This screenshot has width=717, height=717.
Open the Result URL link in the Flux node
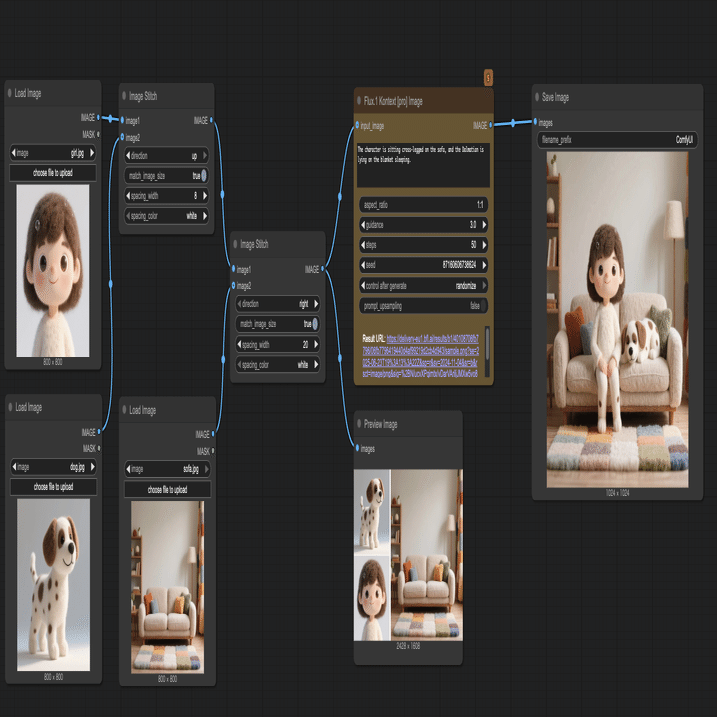click(x=420, y=356)
